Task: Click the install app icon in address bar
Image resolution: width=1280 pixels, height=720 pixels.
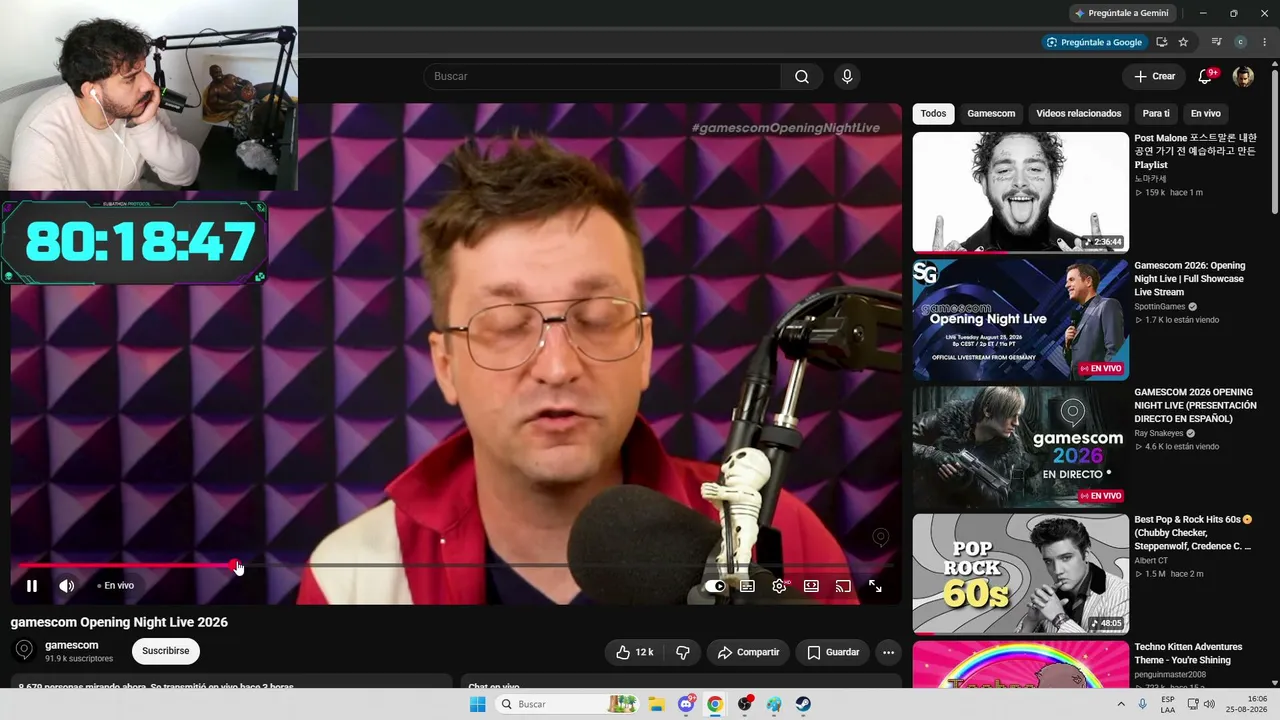Action: 1162,42
